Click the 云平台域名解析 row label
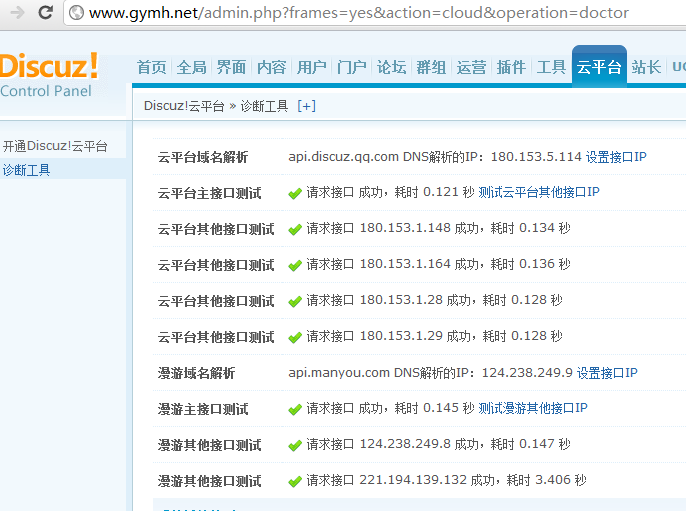Viewport: 686px width, 511px height. tap(203, 157)
